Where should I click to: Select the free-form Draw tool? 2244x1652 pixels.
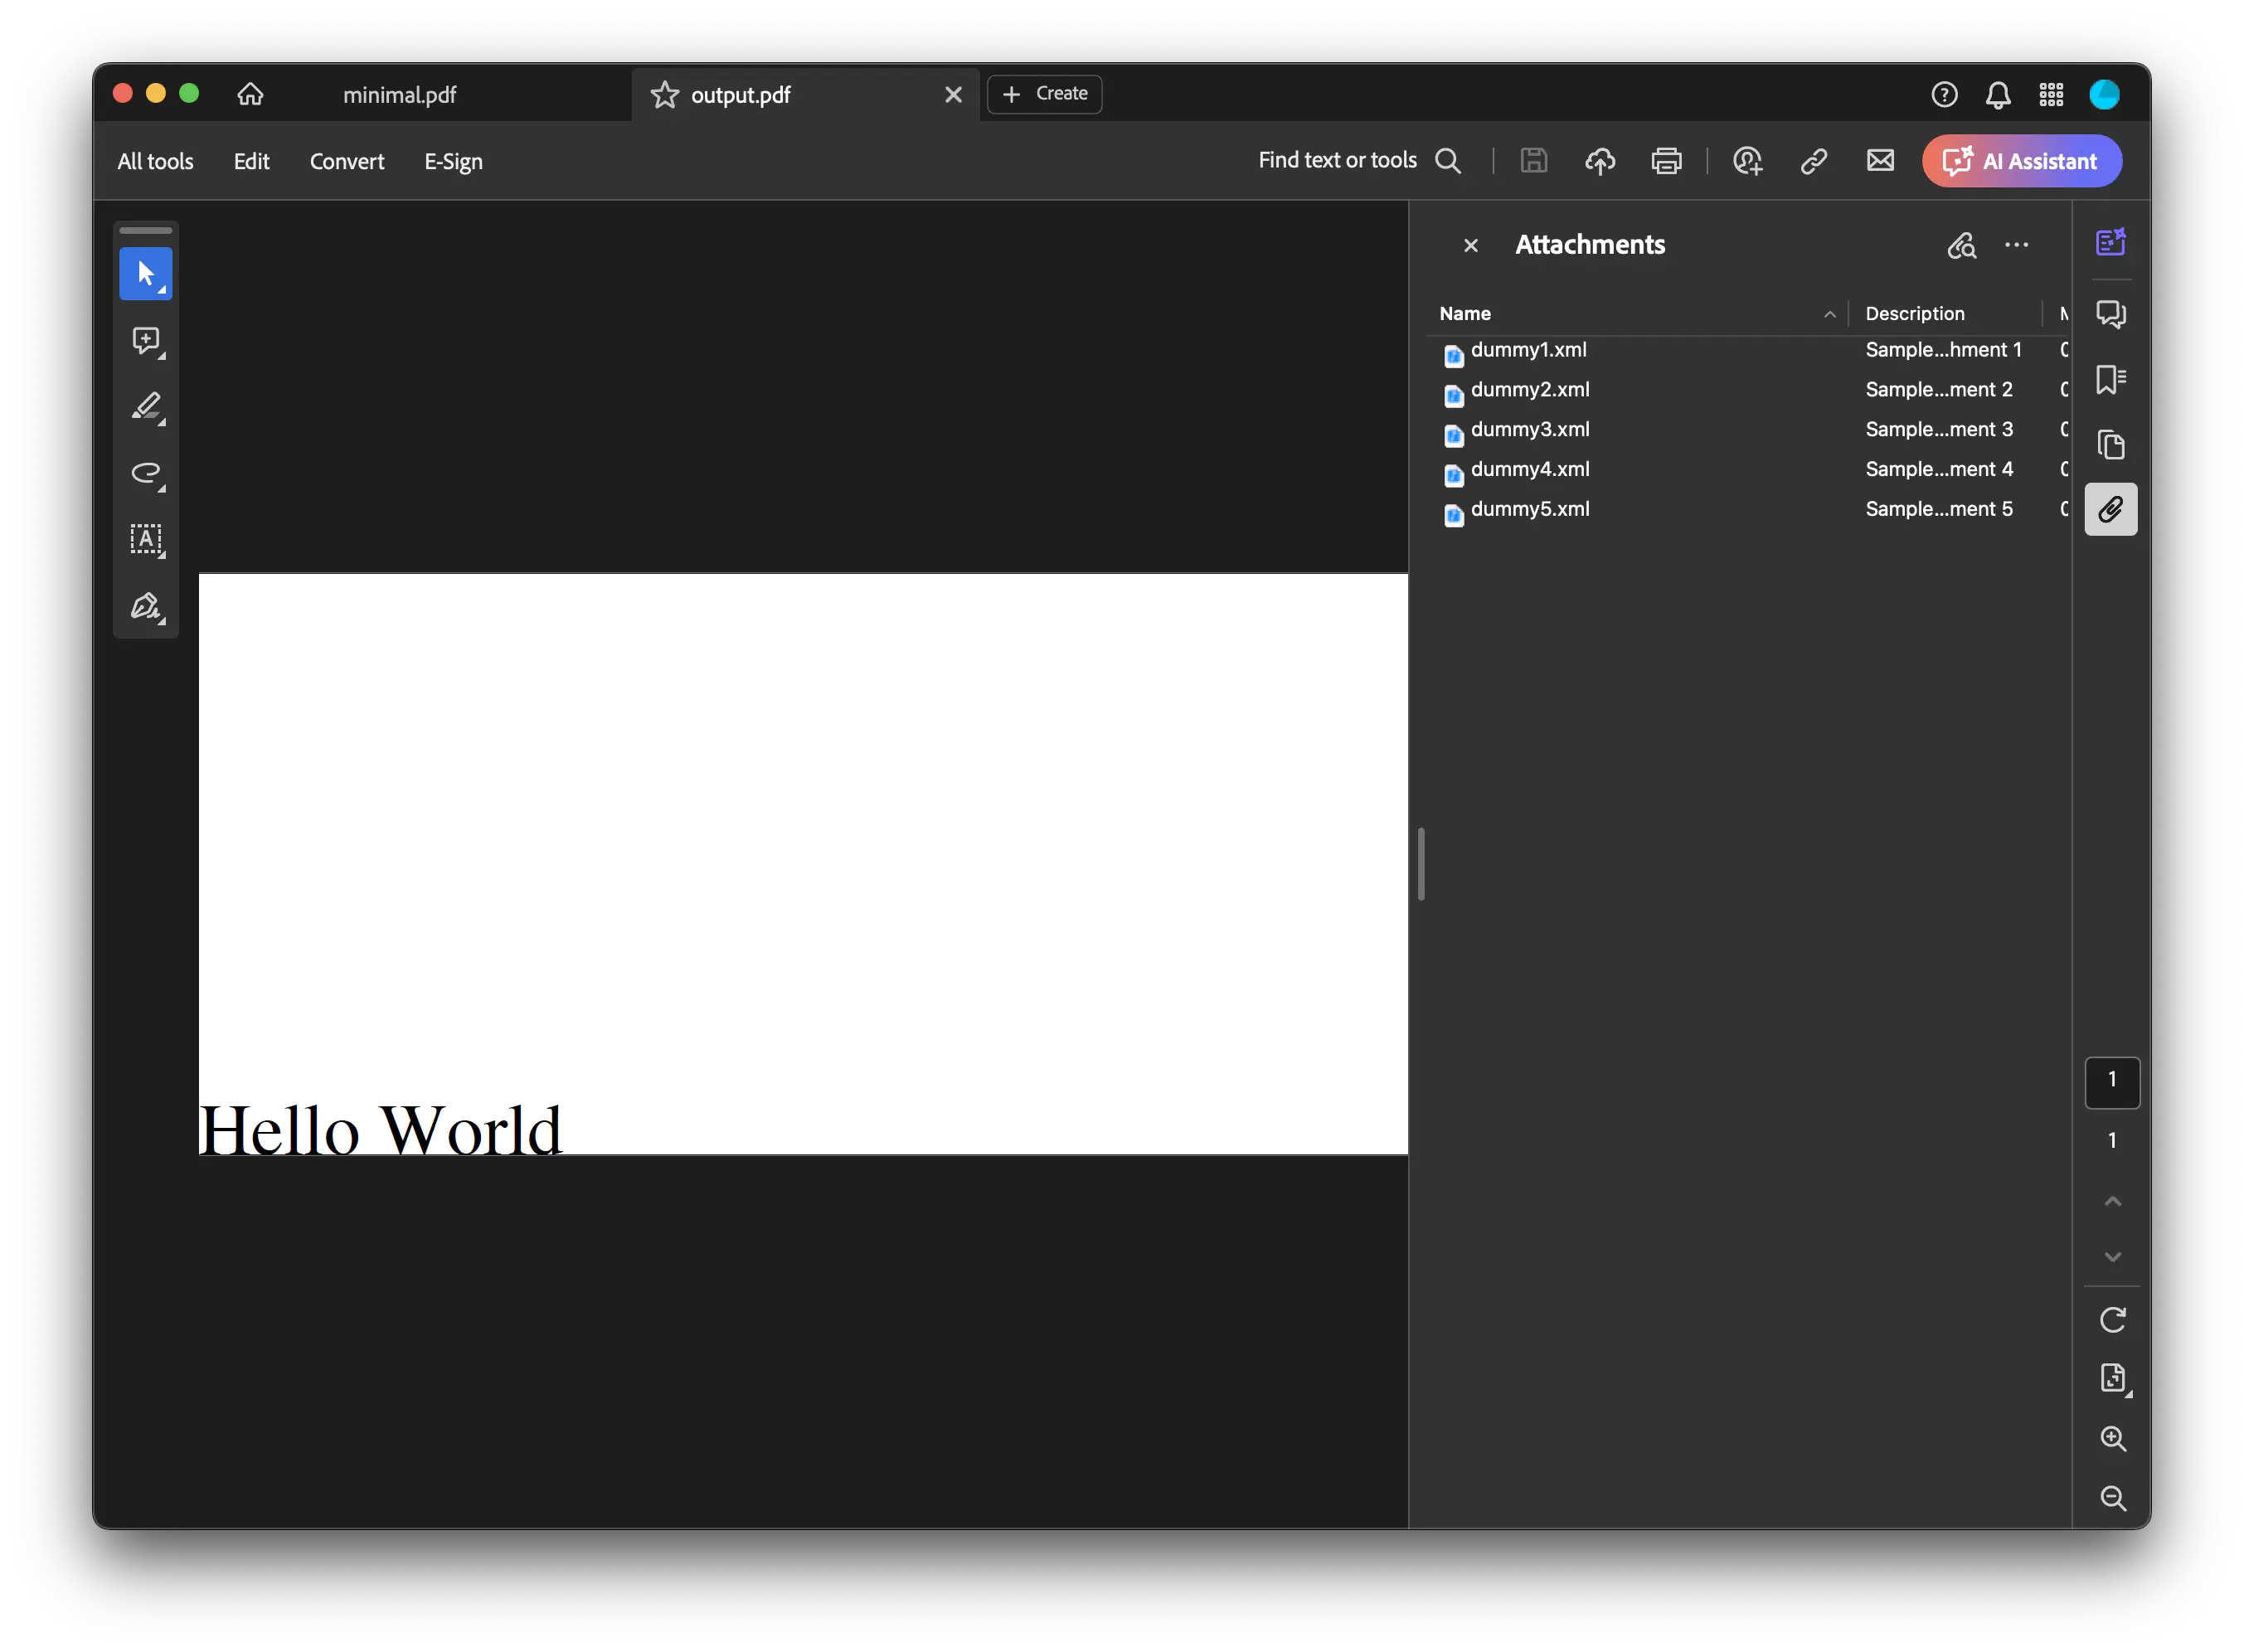point(146,475)
